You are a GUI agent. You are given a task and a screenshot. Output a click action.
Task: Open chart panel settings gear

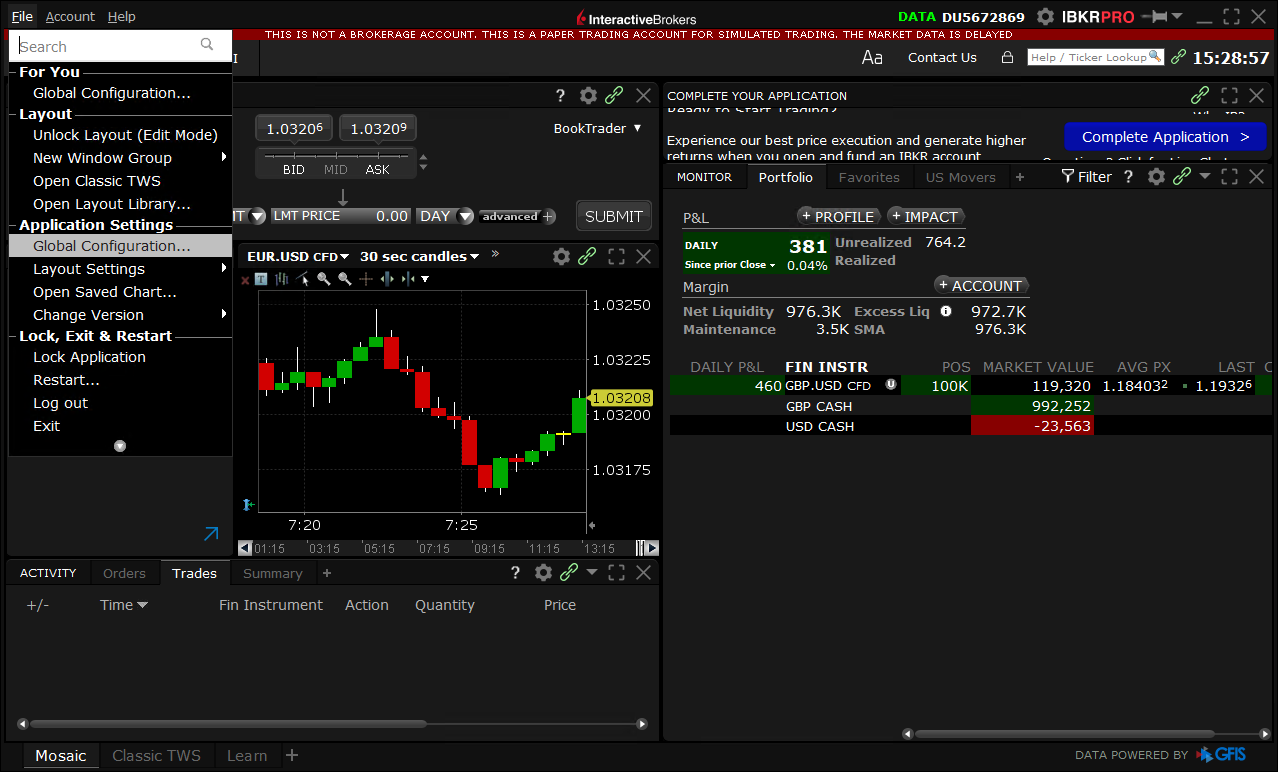click(561, 256)
